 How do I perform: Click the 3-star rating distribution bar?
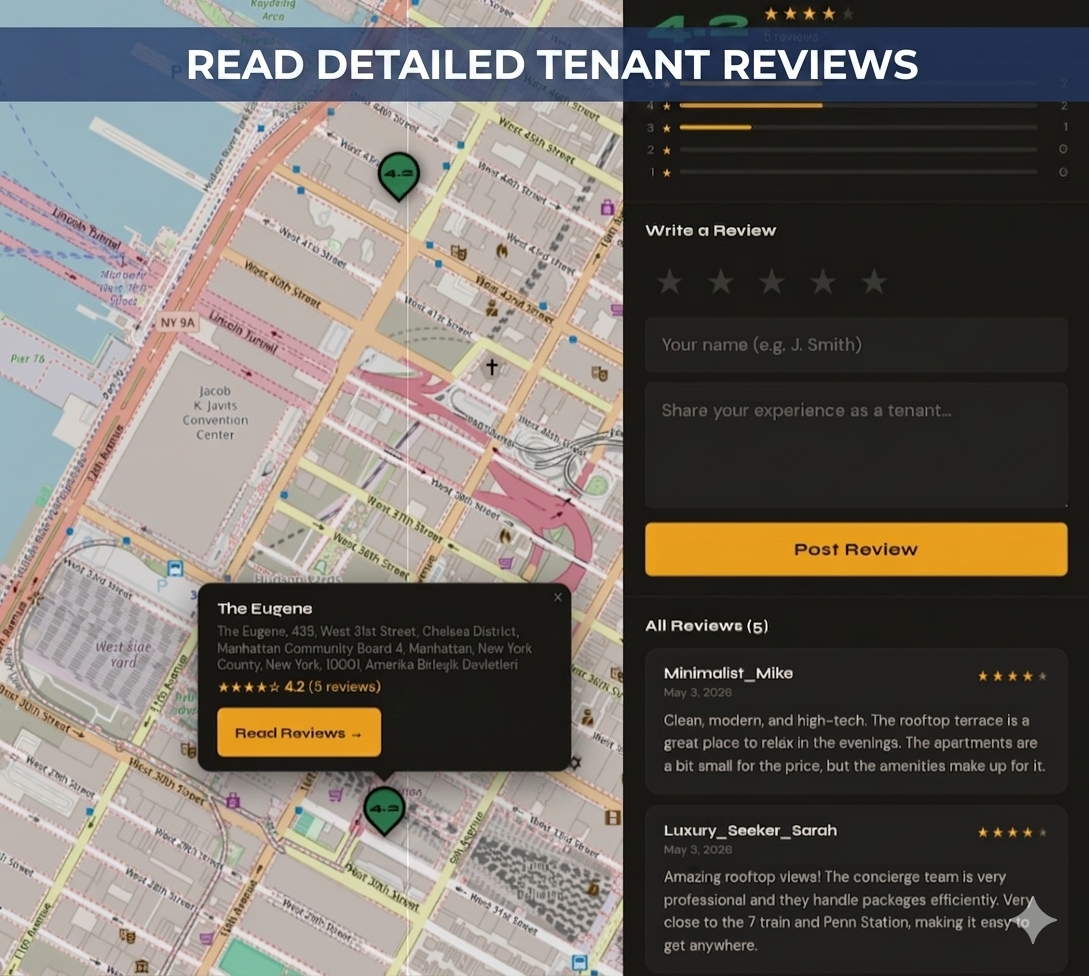coord(858,128)
